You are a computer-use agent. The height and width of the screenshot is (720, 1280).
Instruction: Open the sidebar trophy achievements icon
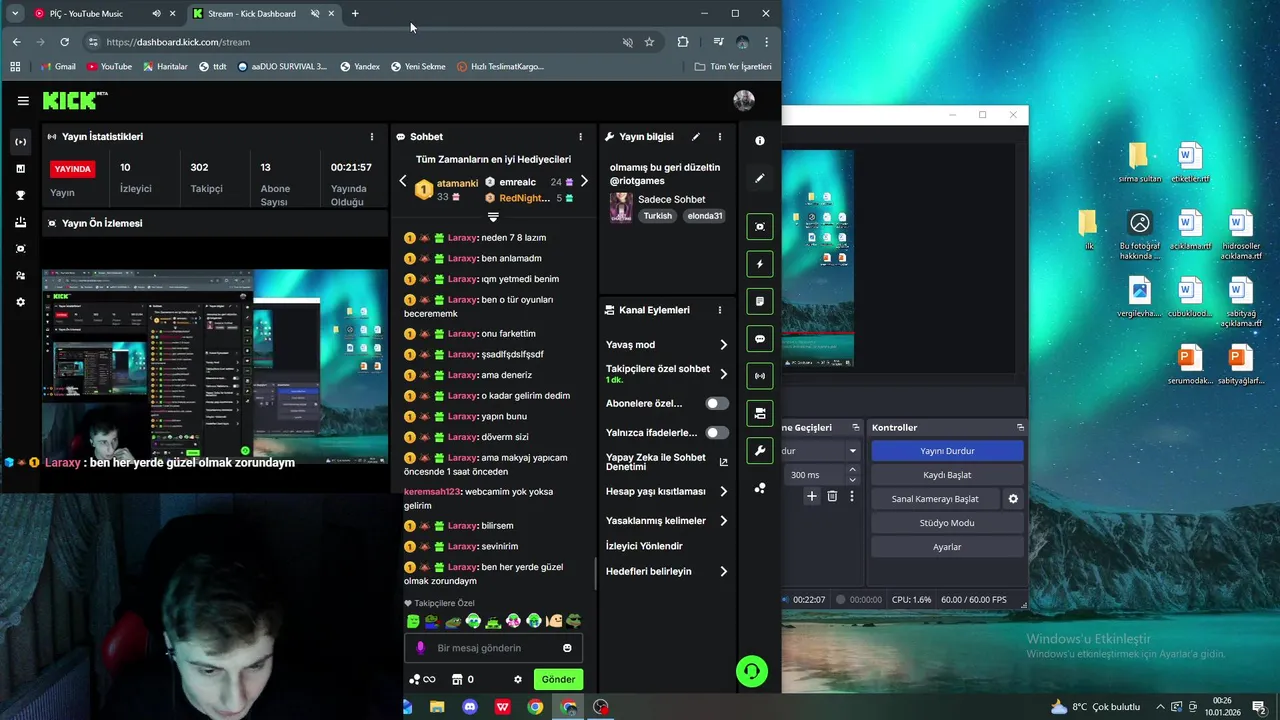point(20,195)
